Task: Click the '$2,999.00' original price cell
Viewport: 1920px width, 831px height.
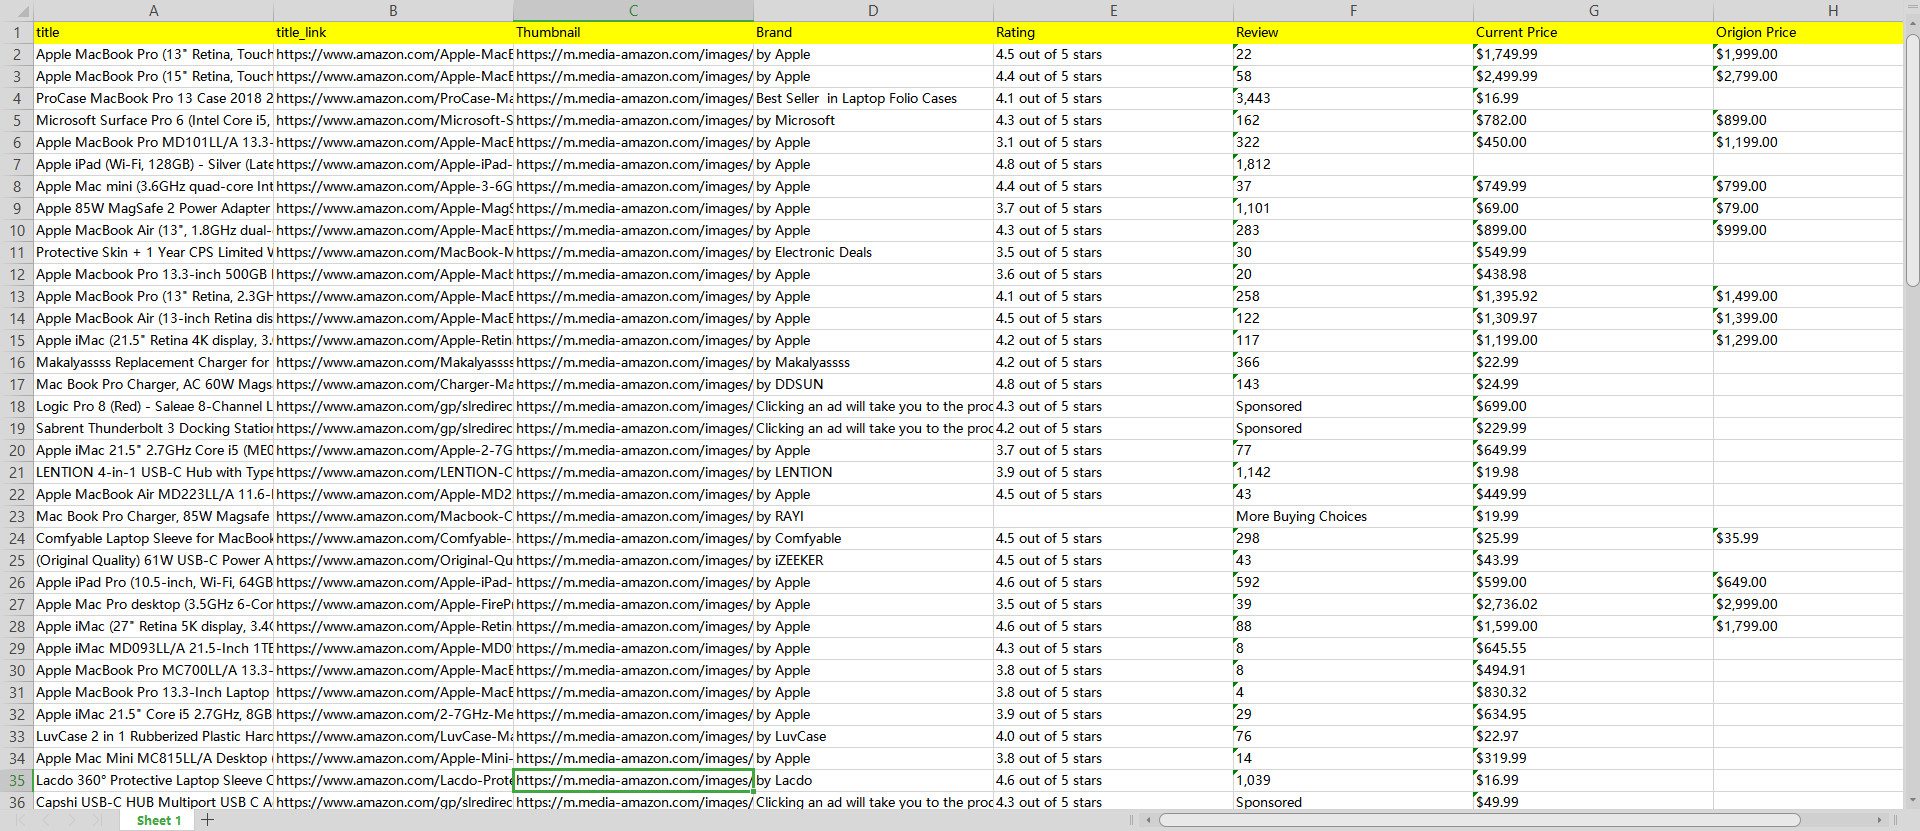Action: pyautogui.click(x=1808, y=604)
